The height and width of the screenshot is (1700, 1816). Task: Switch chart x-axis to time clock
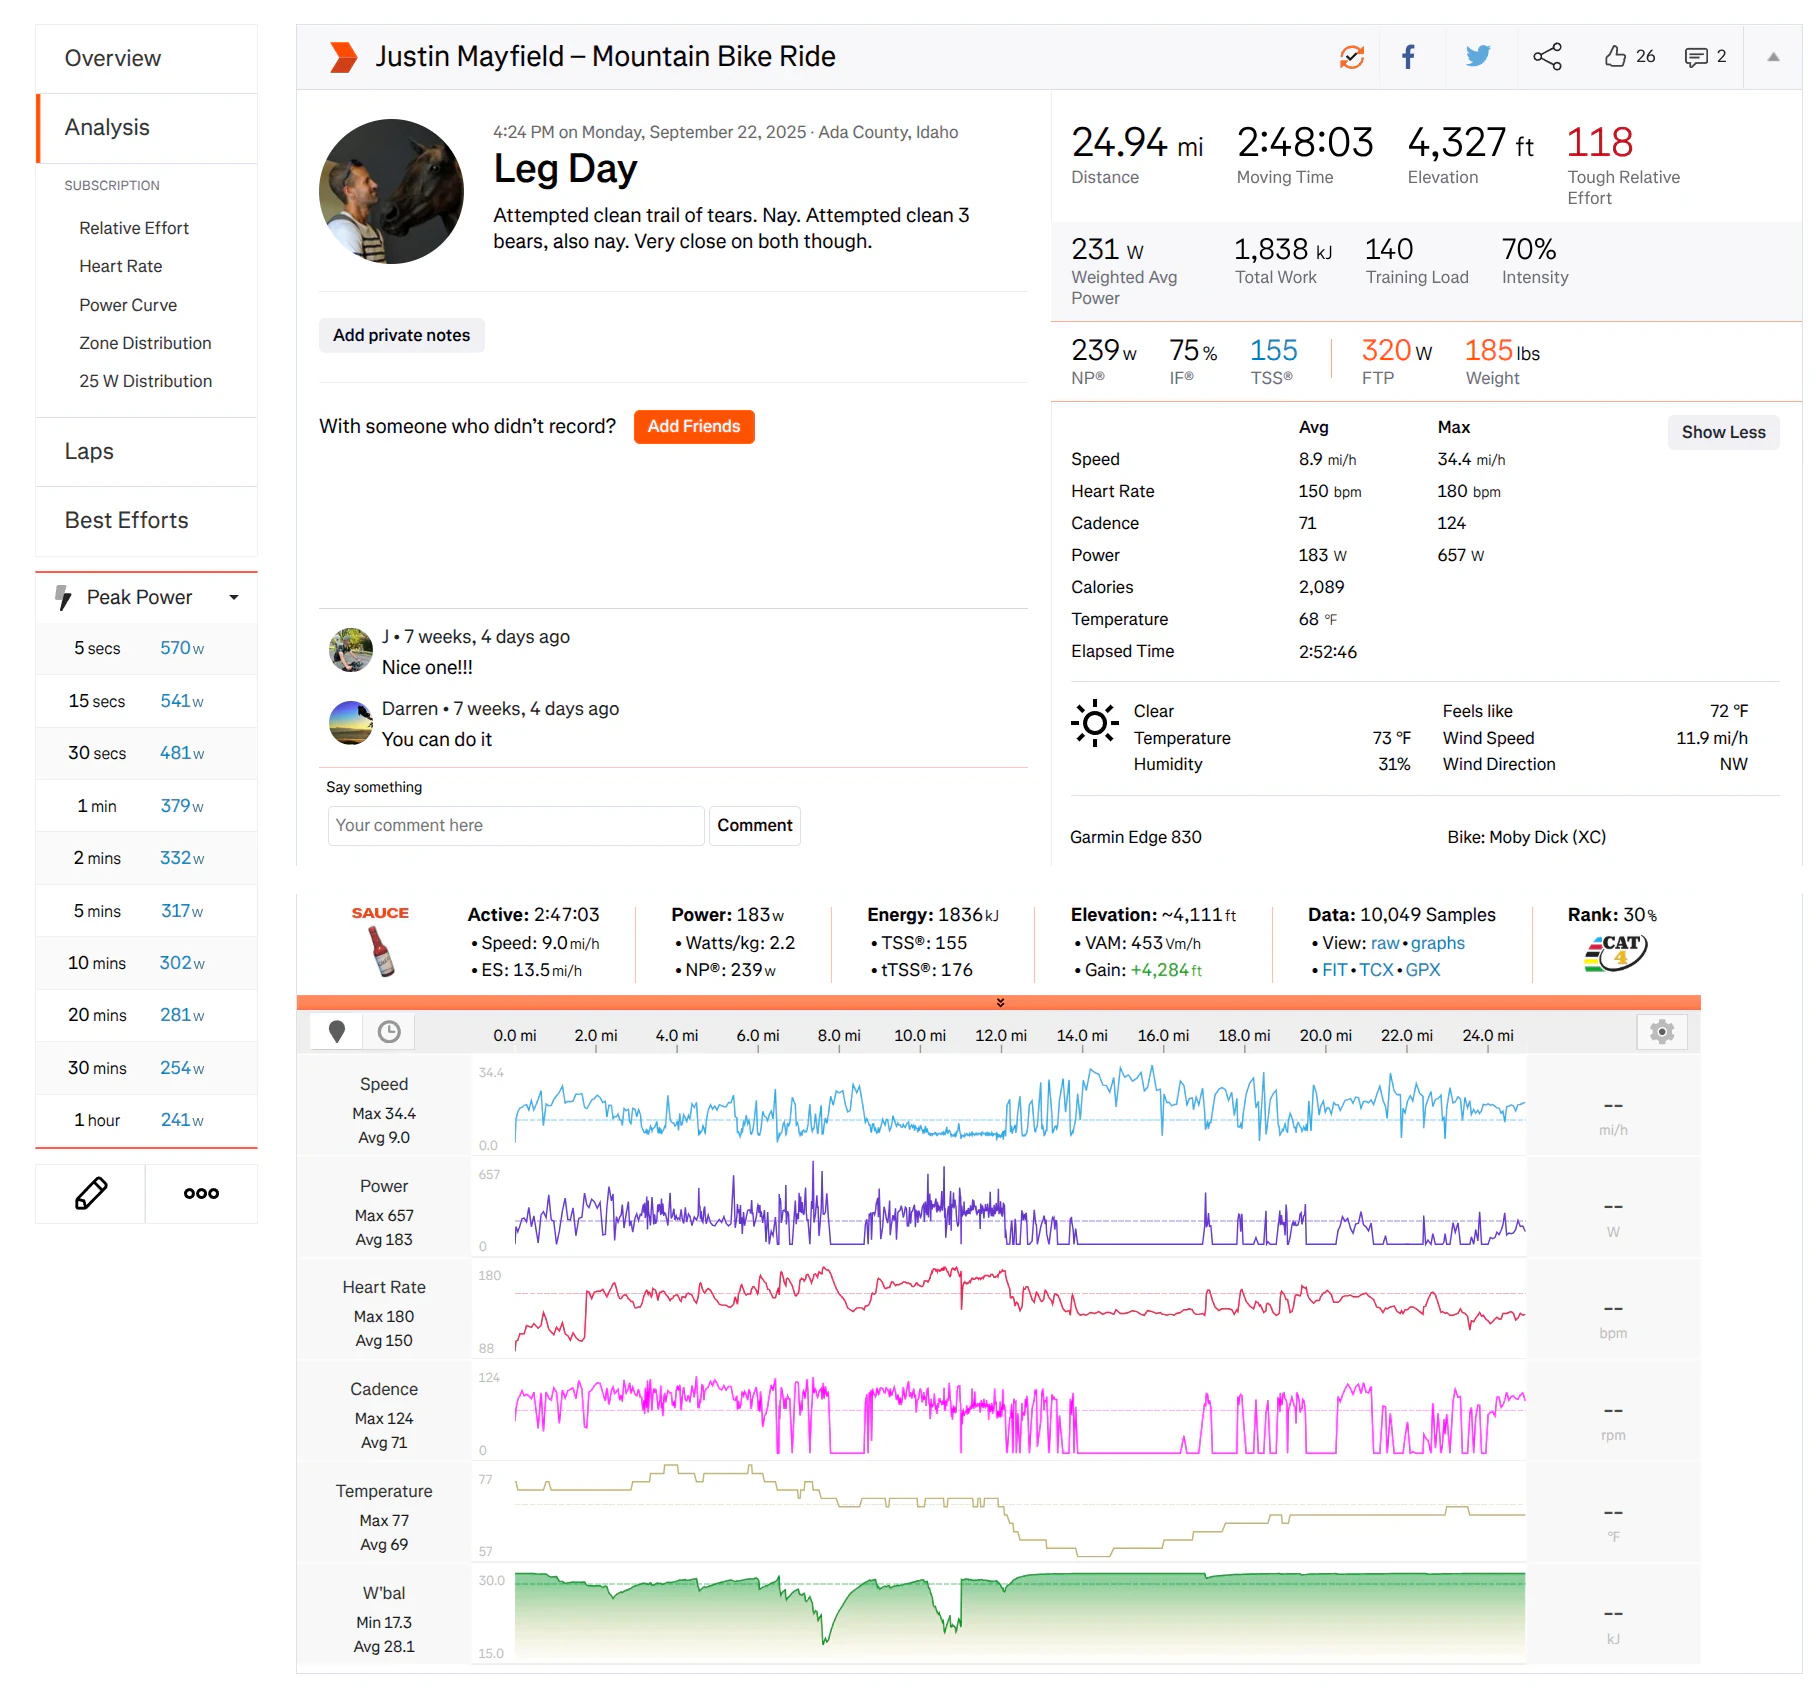click(x=389, y=1032)
